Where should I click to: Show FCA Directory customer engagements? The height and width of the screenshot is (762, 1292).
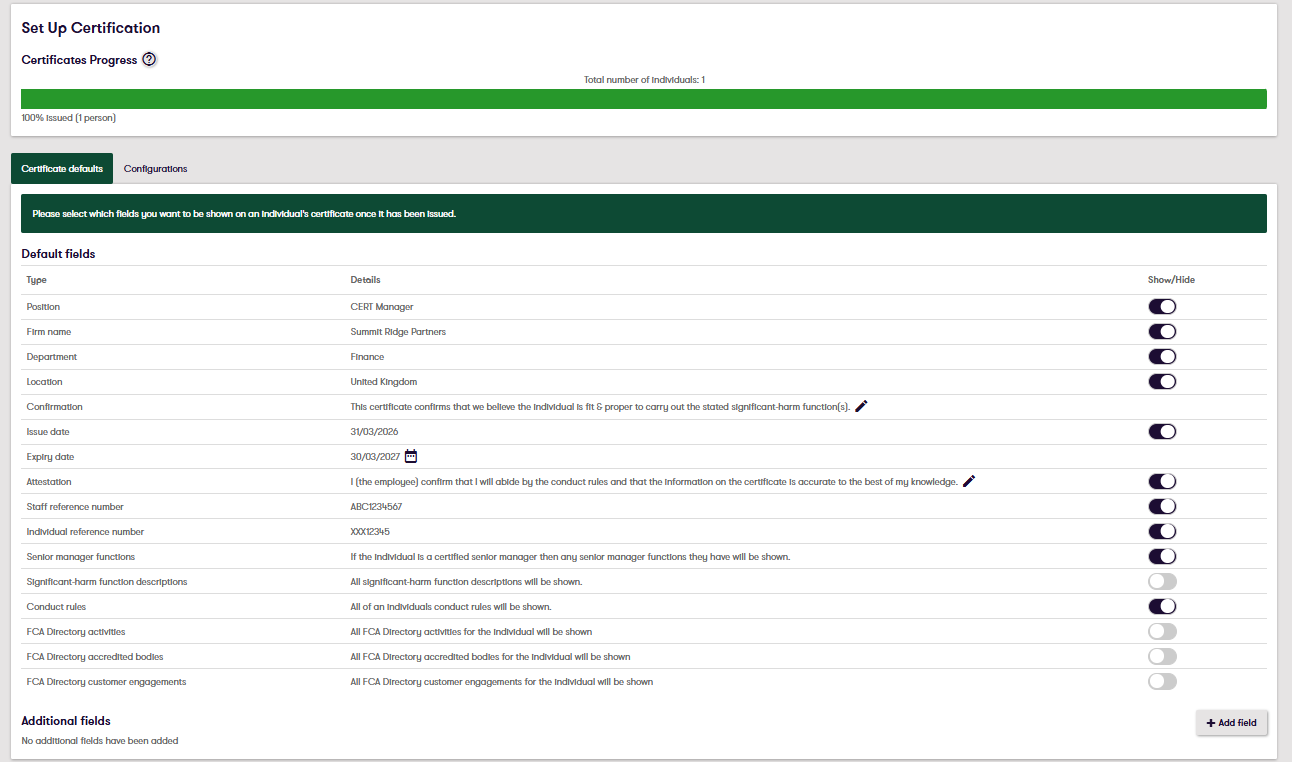(x=1162, y=681)
